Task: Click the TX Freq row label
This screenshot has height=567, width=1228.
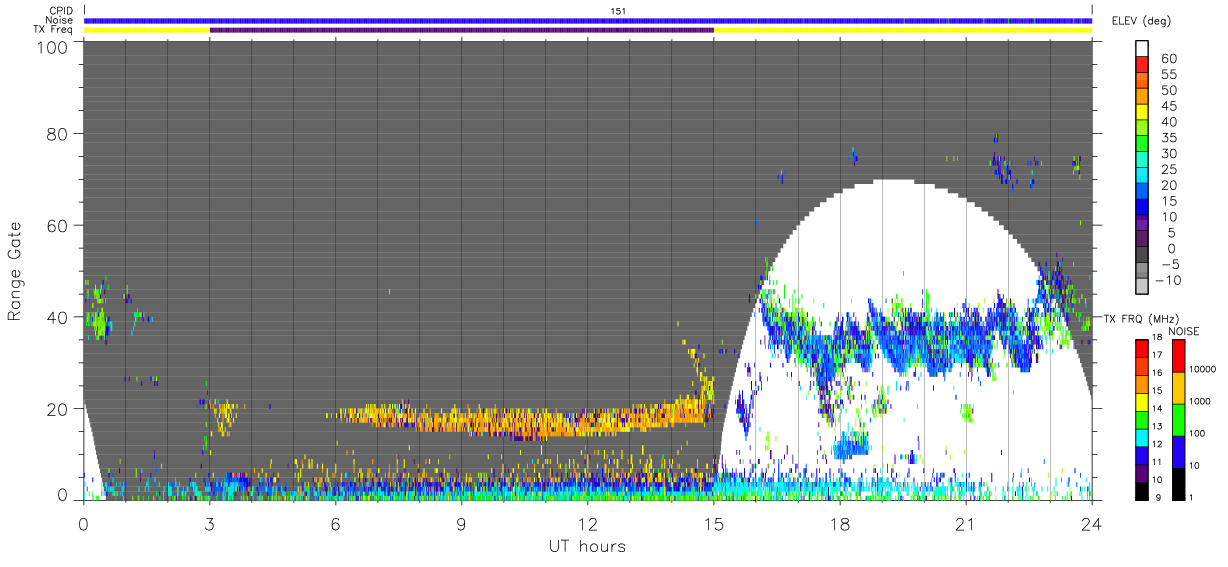Action: [54, 30]
